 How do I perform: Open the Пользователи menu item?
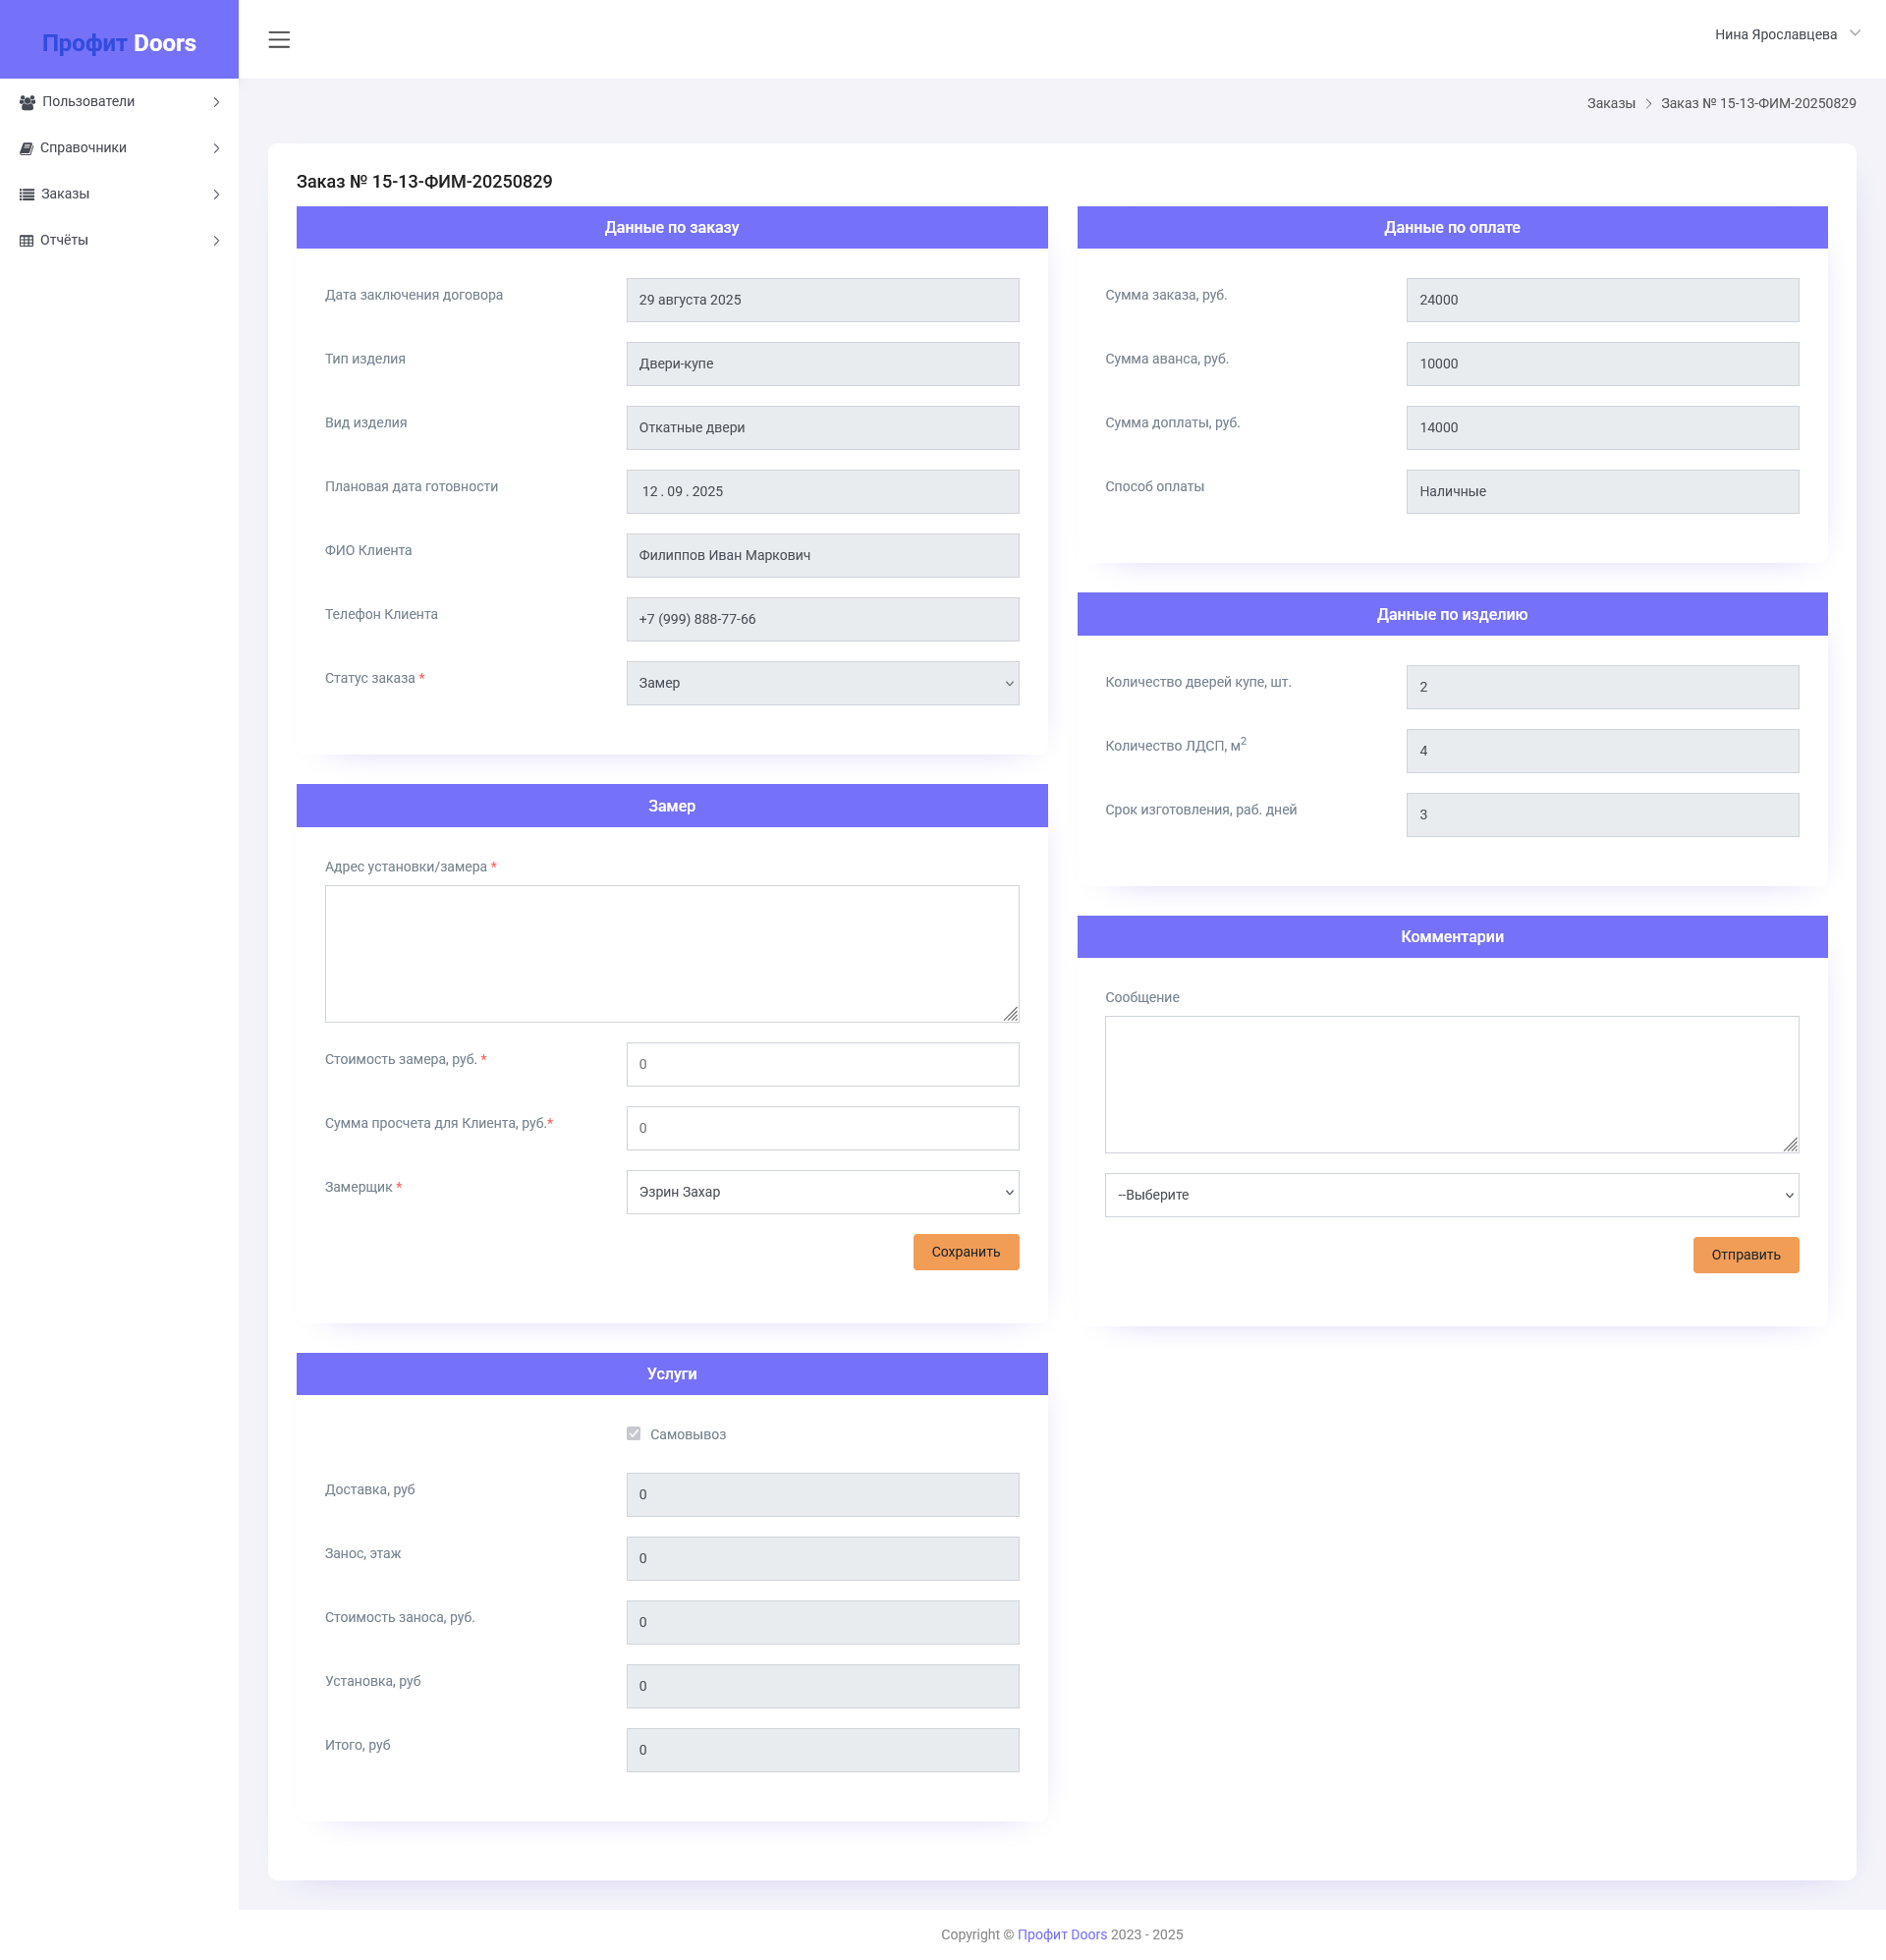click(x=87, y=101)
